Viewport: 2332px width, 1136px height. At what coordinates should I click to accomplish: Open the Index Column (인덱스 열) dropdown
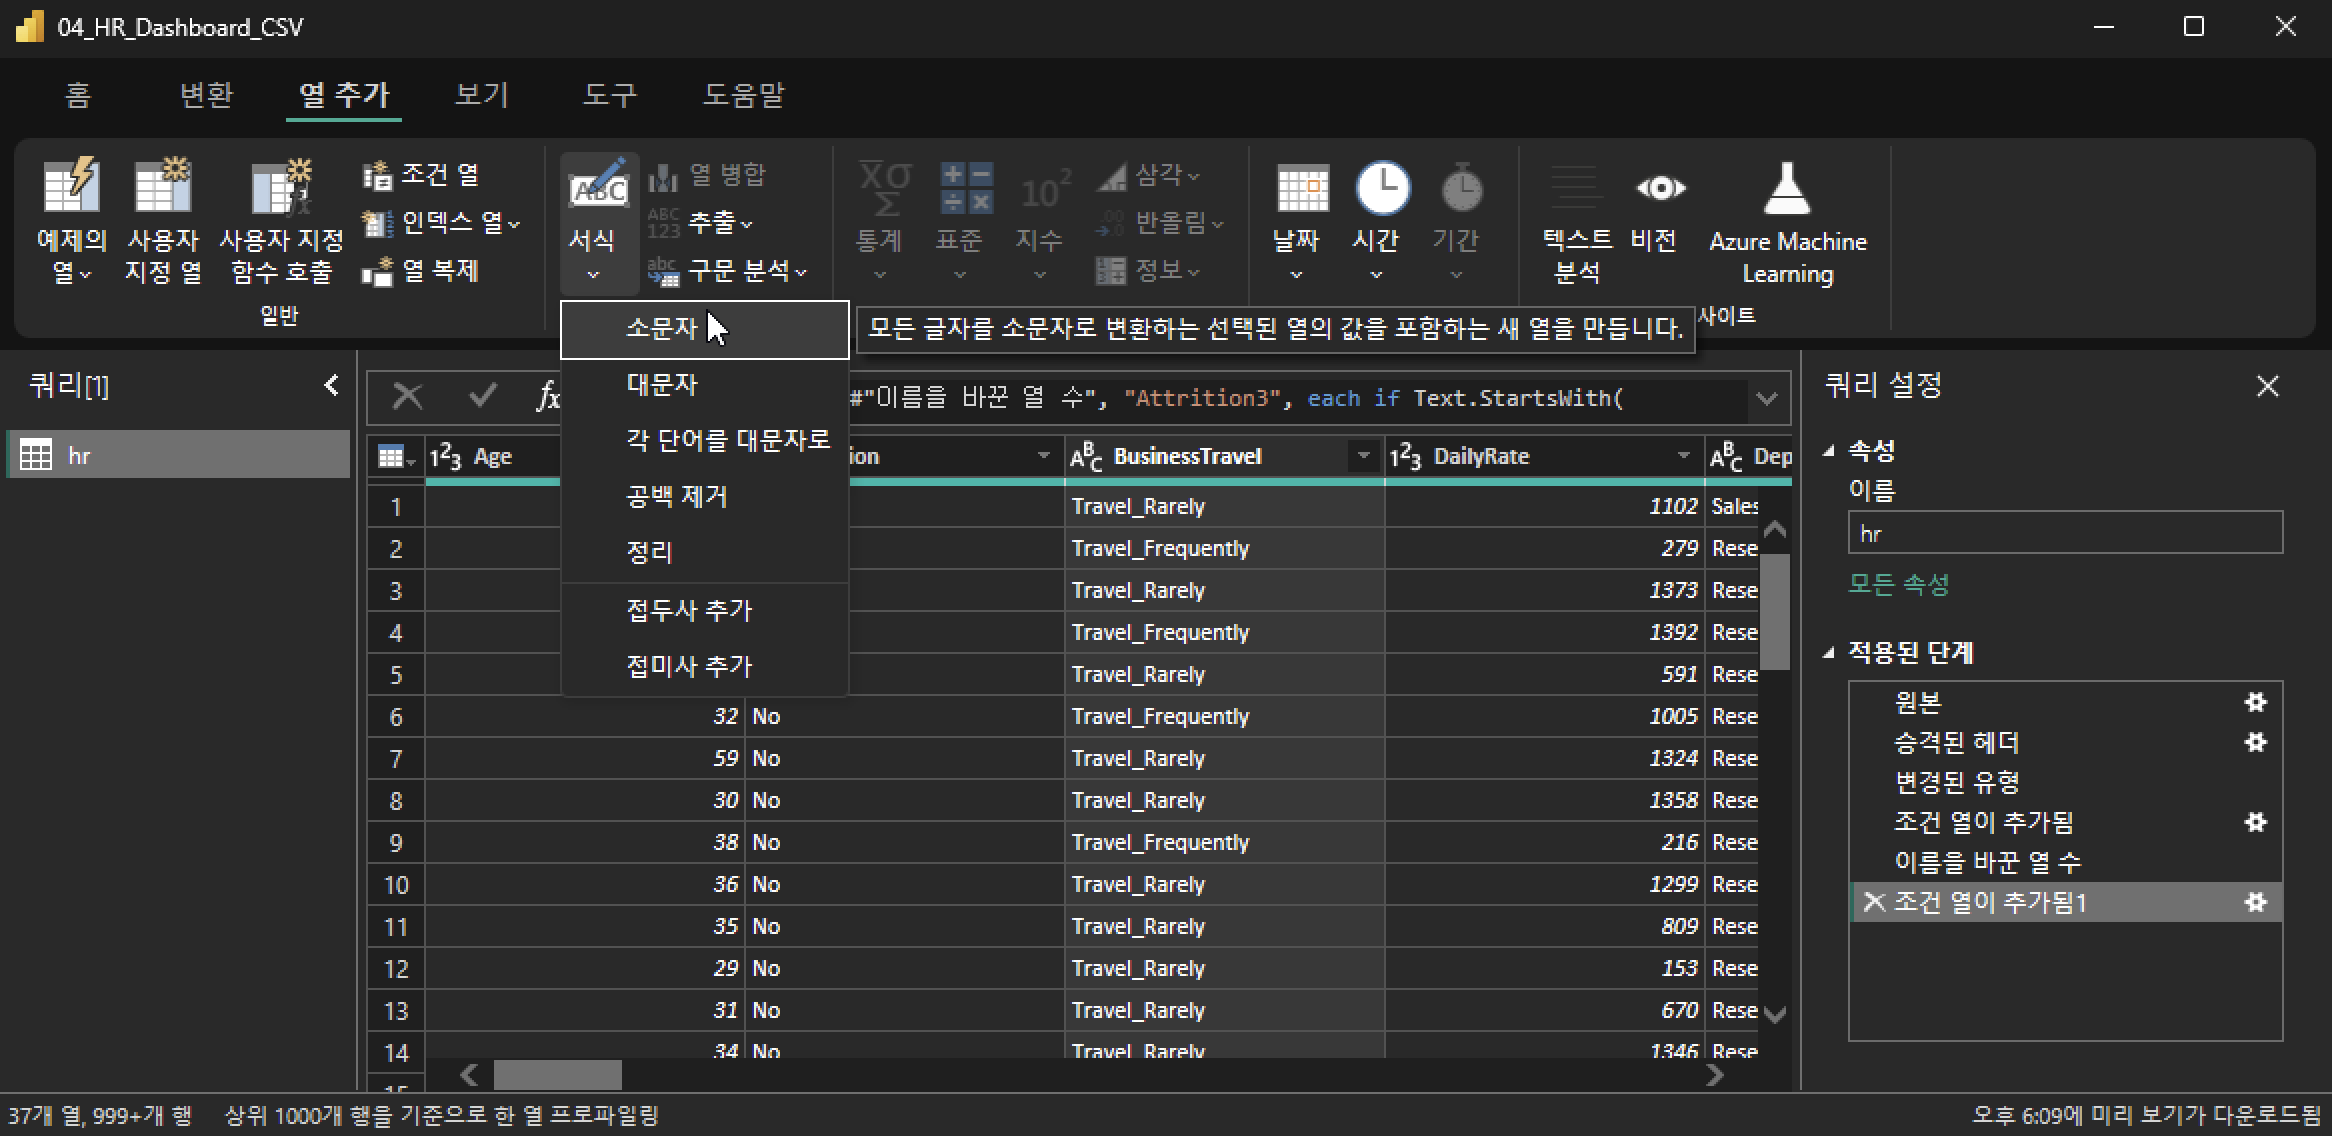click(513, 223)
